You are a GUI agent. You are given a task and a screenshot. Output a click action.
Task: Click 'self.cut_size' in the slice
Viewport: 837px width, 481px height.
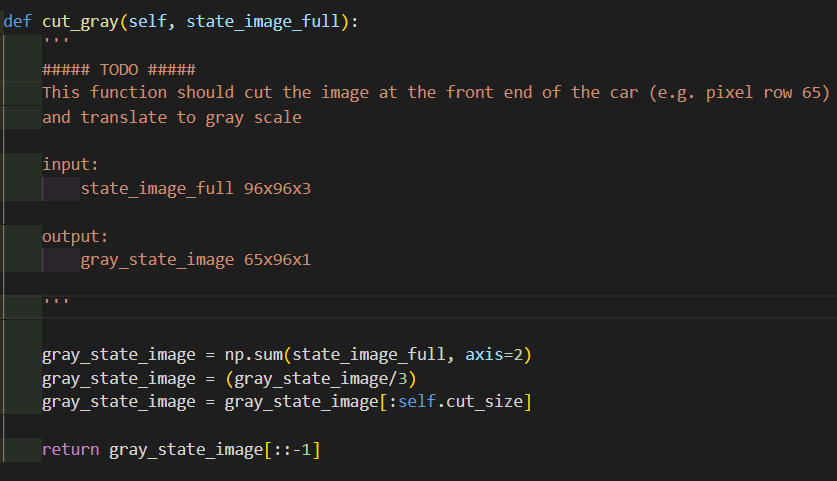tap(461, 401)
